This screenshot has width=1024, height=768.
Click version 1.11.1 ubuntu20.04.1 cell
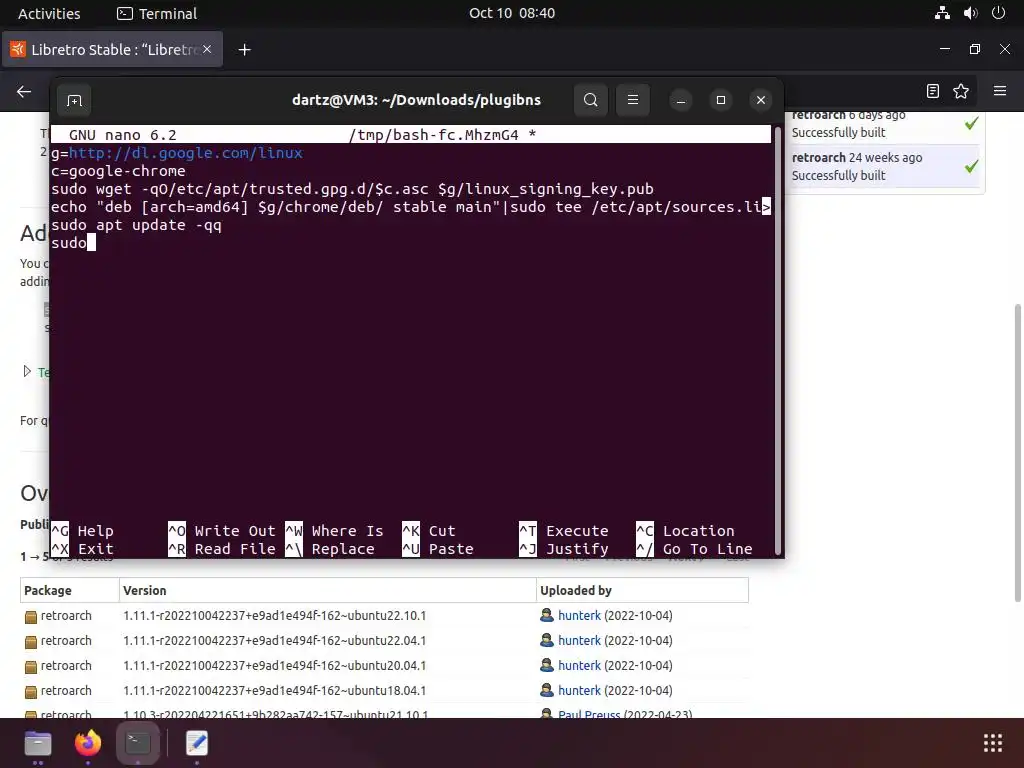click(274, 665)
